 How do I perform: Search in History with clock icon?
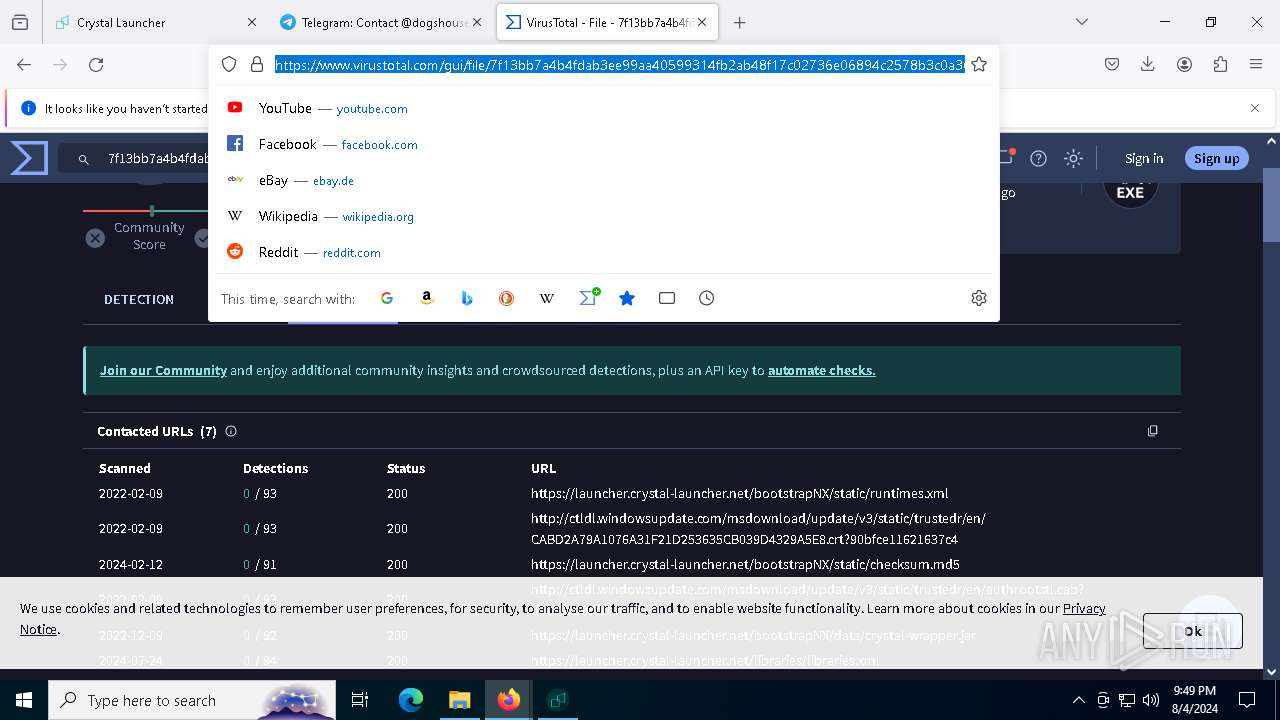707,298
